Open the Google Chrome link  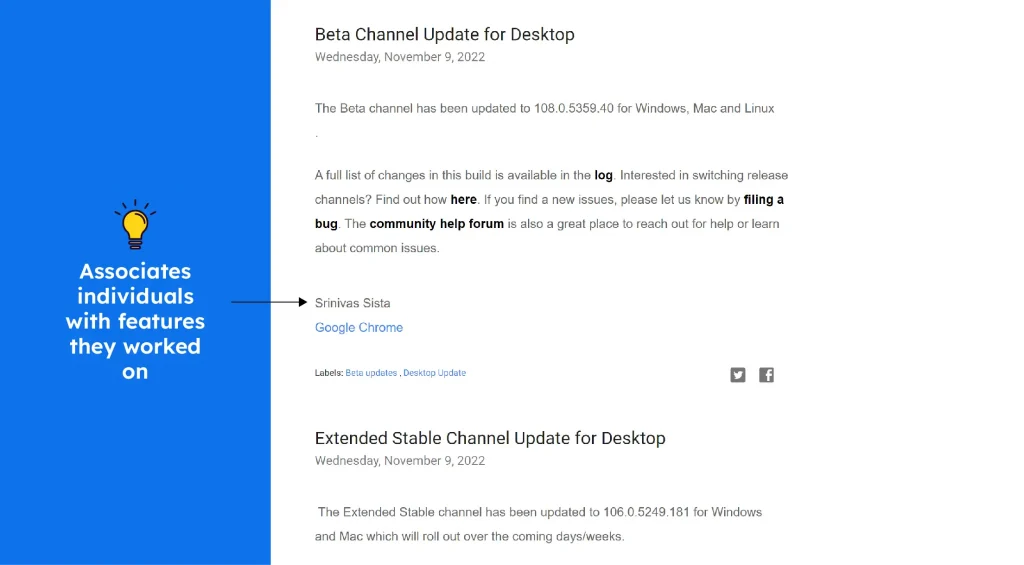pos(359,327)
